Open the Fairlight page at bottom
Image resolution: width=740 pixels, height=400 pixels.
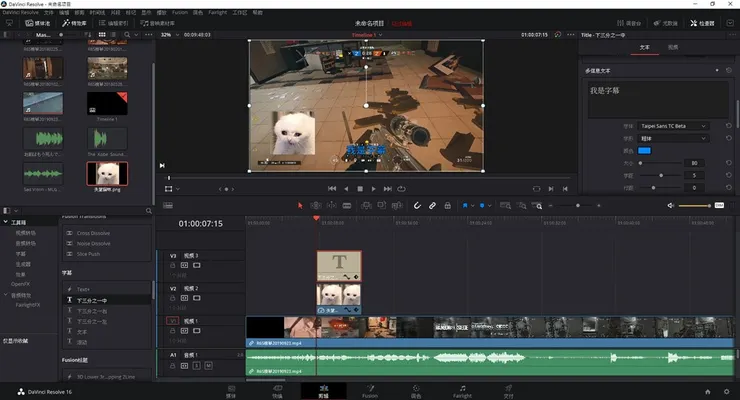[462, 390]
